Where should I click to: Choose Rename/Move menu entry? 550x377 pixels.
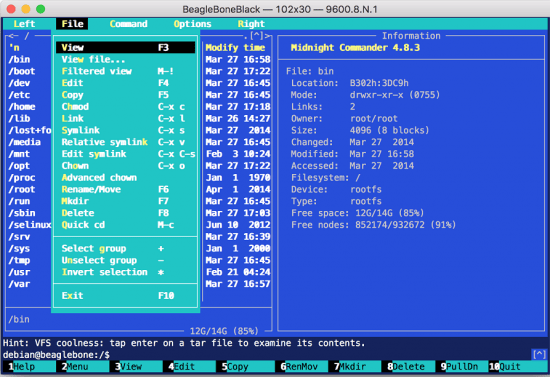(x=125, y=189)
